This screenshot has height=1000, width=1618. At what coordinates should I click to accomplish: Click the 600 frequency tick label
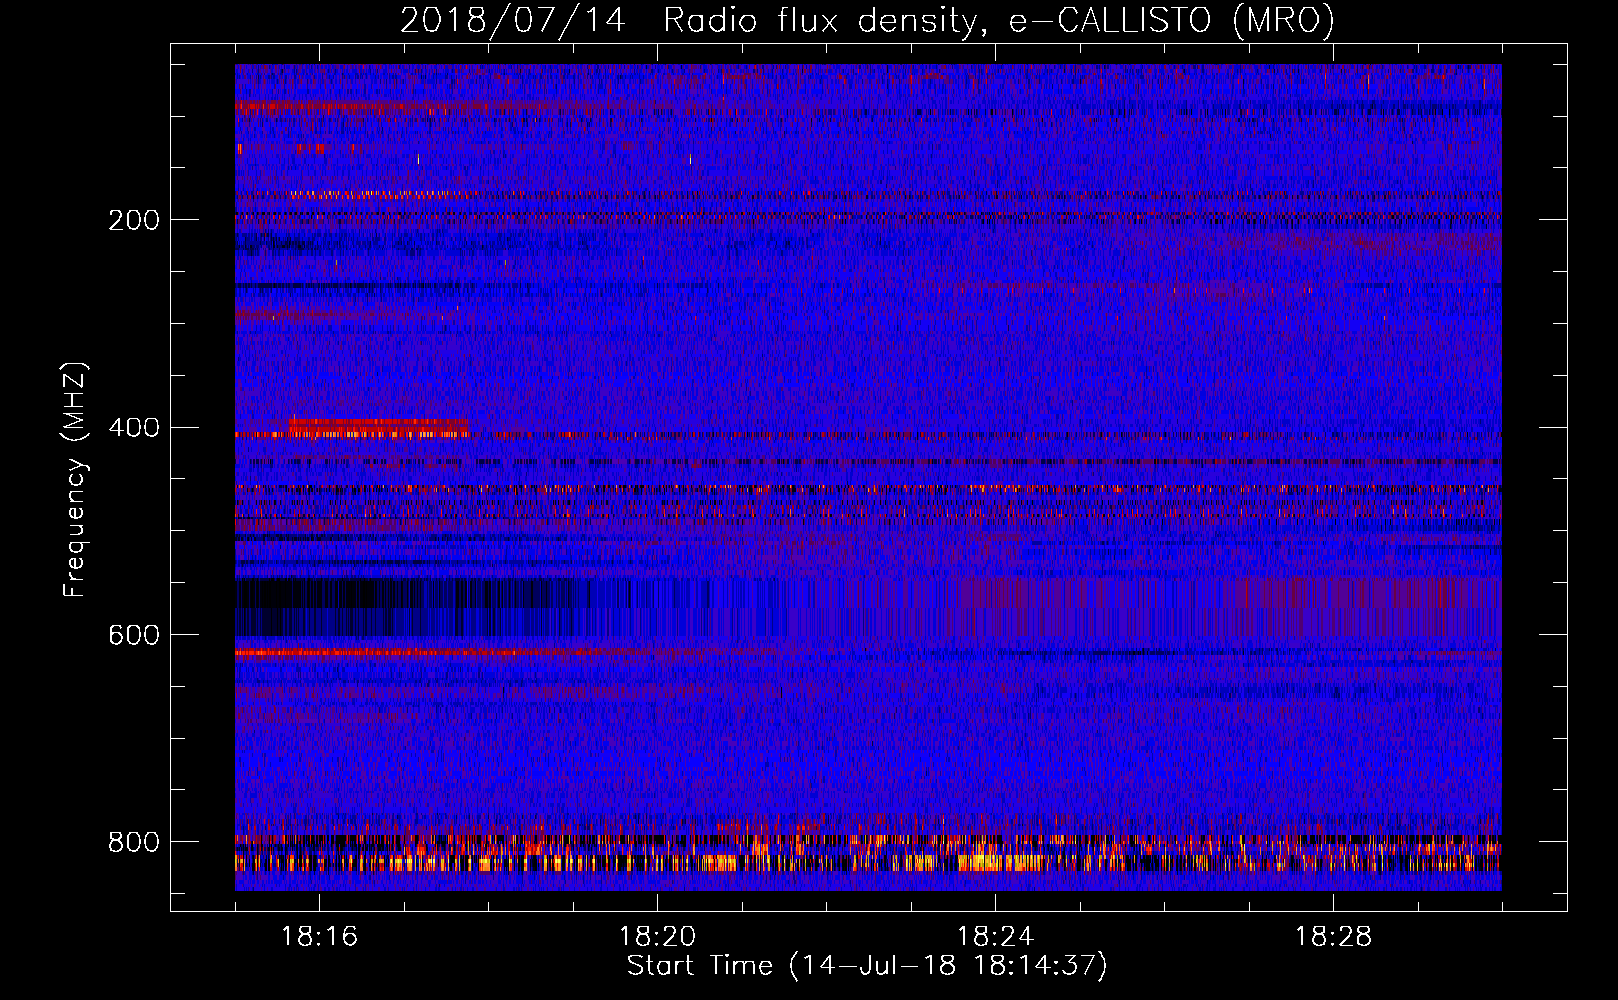click(x=134, y=636)
